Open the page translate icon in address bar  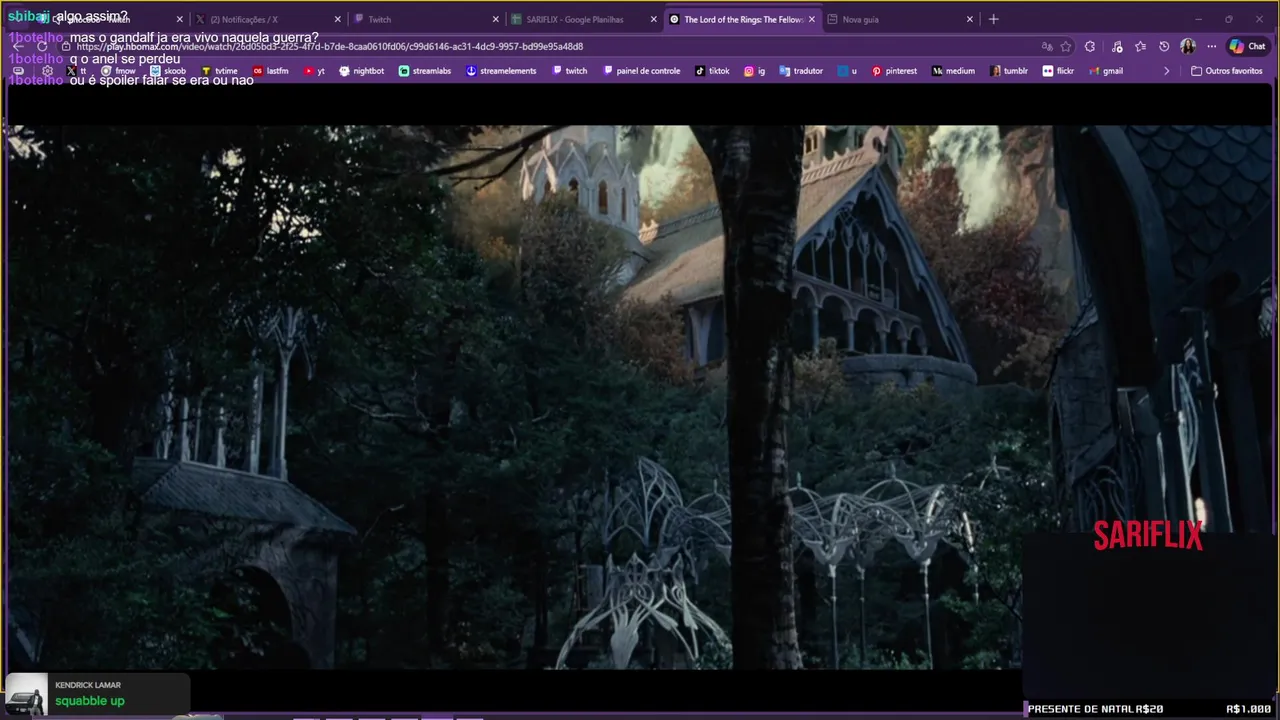pyautogui.click(x=1047, y=46)
